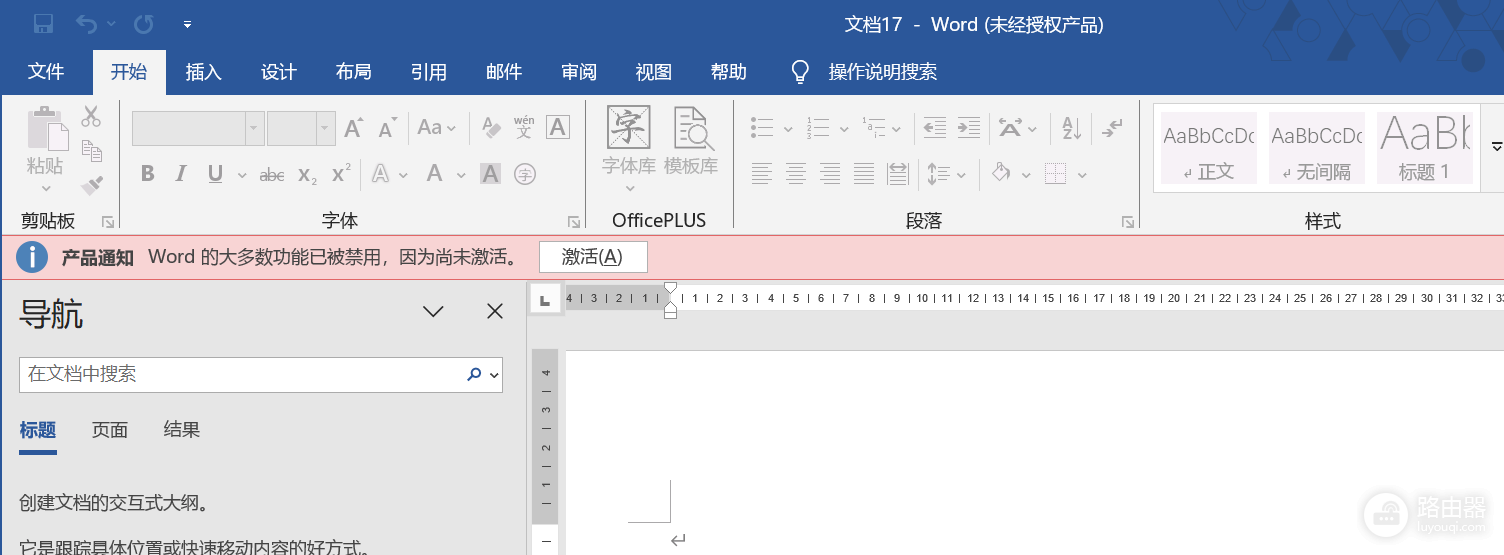1504x555 pixels.
Task: Apply the 无间隔 style
Action: click(x=1317, y=147)
